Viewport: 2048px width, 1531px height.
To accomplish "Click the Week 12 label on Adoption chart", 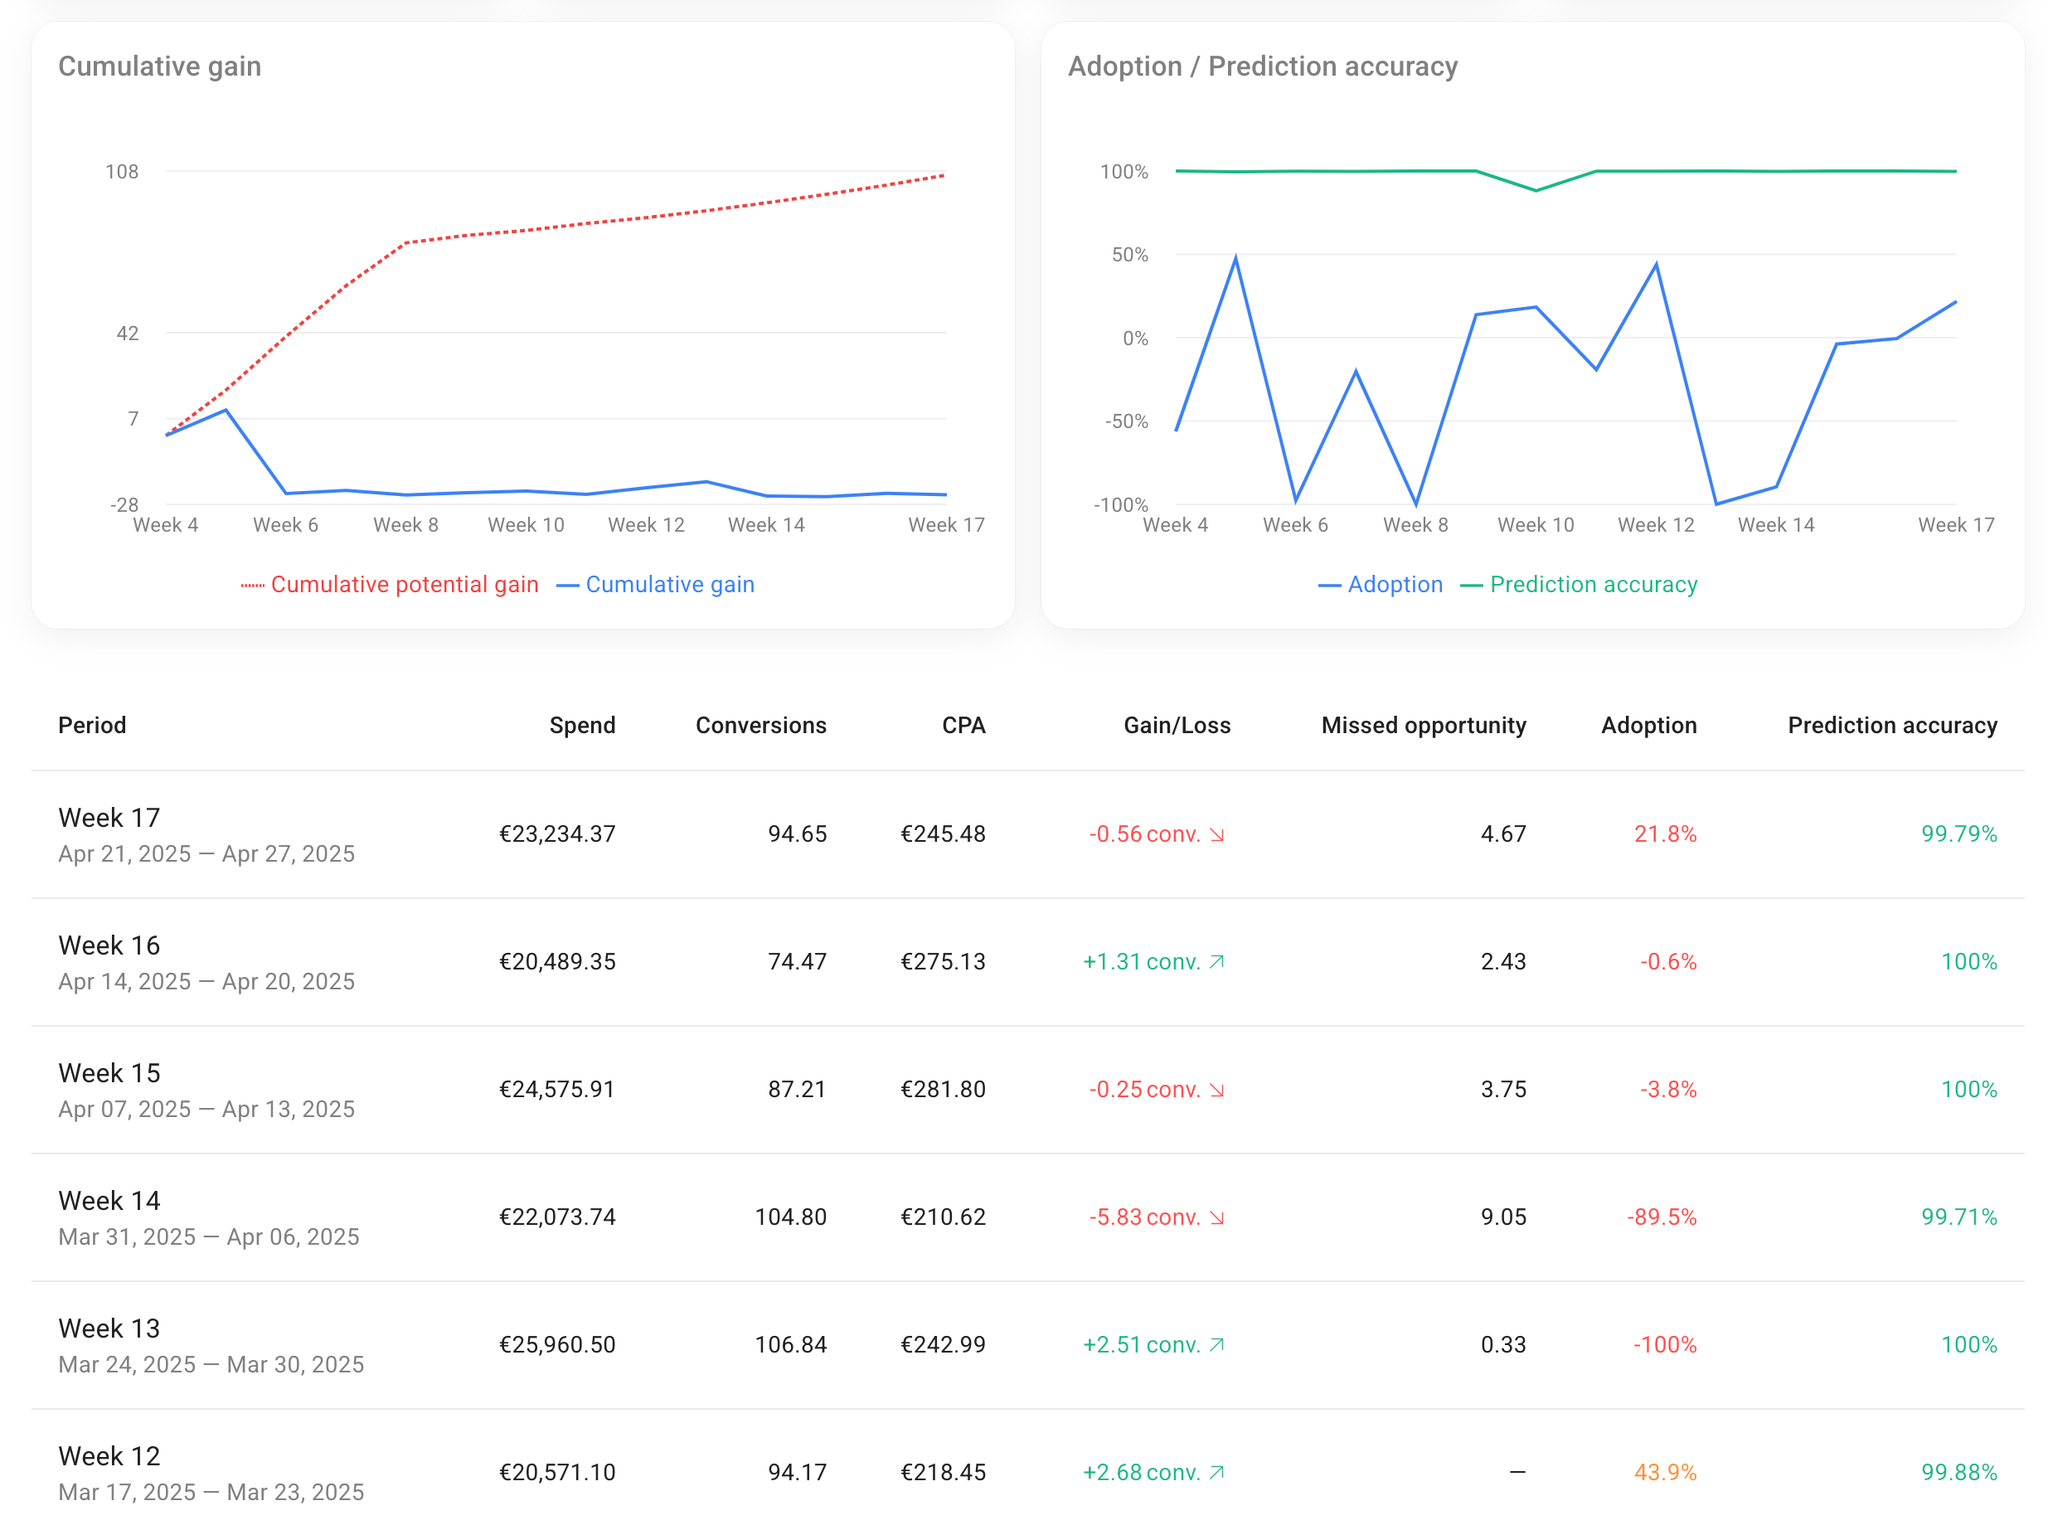I will point(1656,525).
